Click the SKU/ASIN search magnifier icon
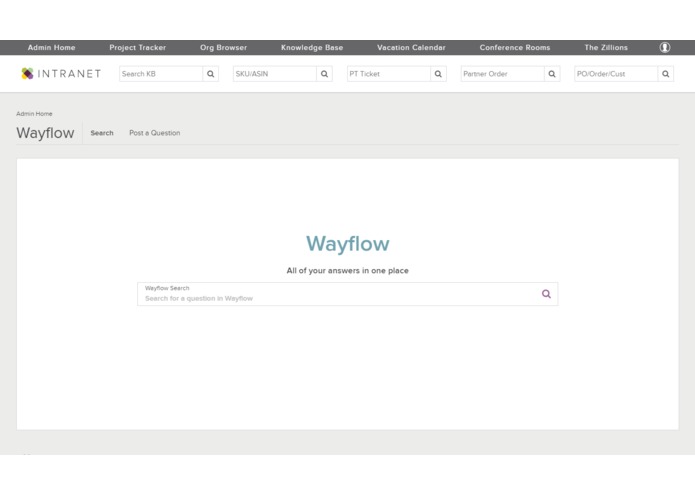Image resolution: width=695 pixels, height=494 pixels. [x=324, y=74]
